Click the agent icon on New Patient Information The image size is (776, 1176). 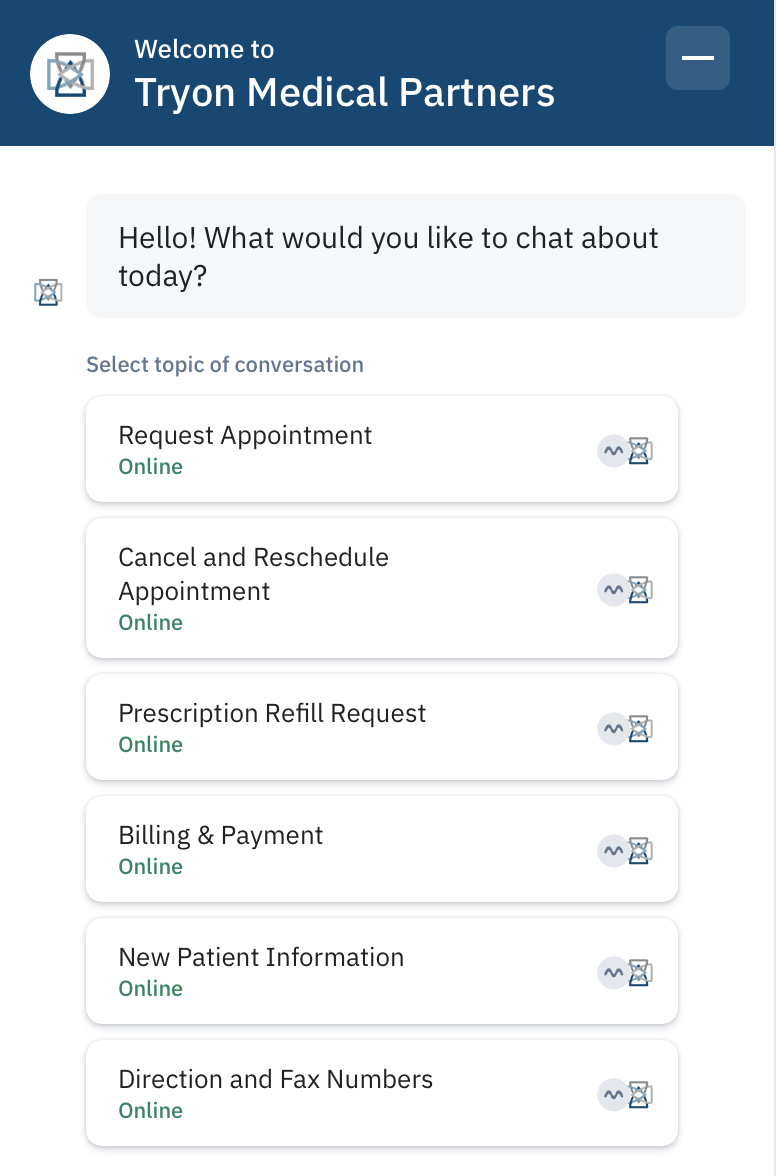639,973
